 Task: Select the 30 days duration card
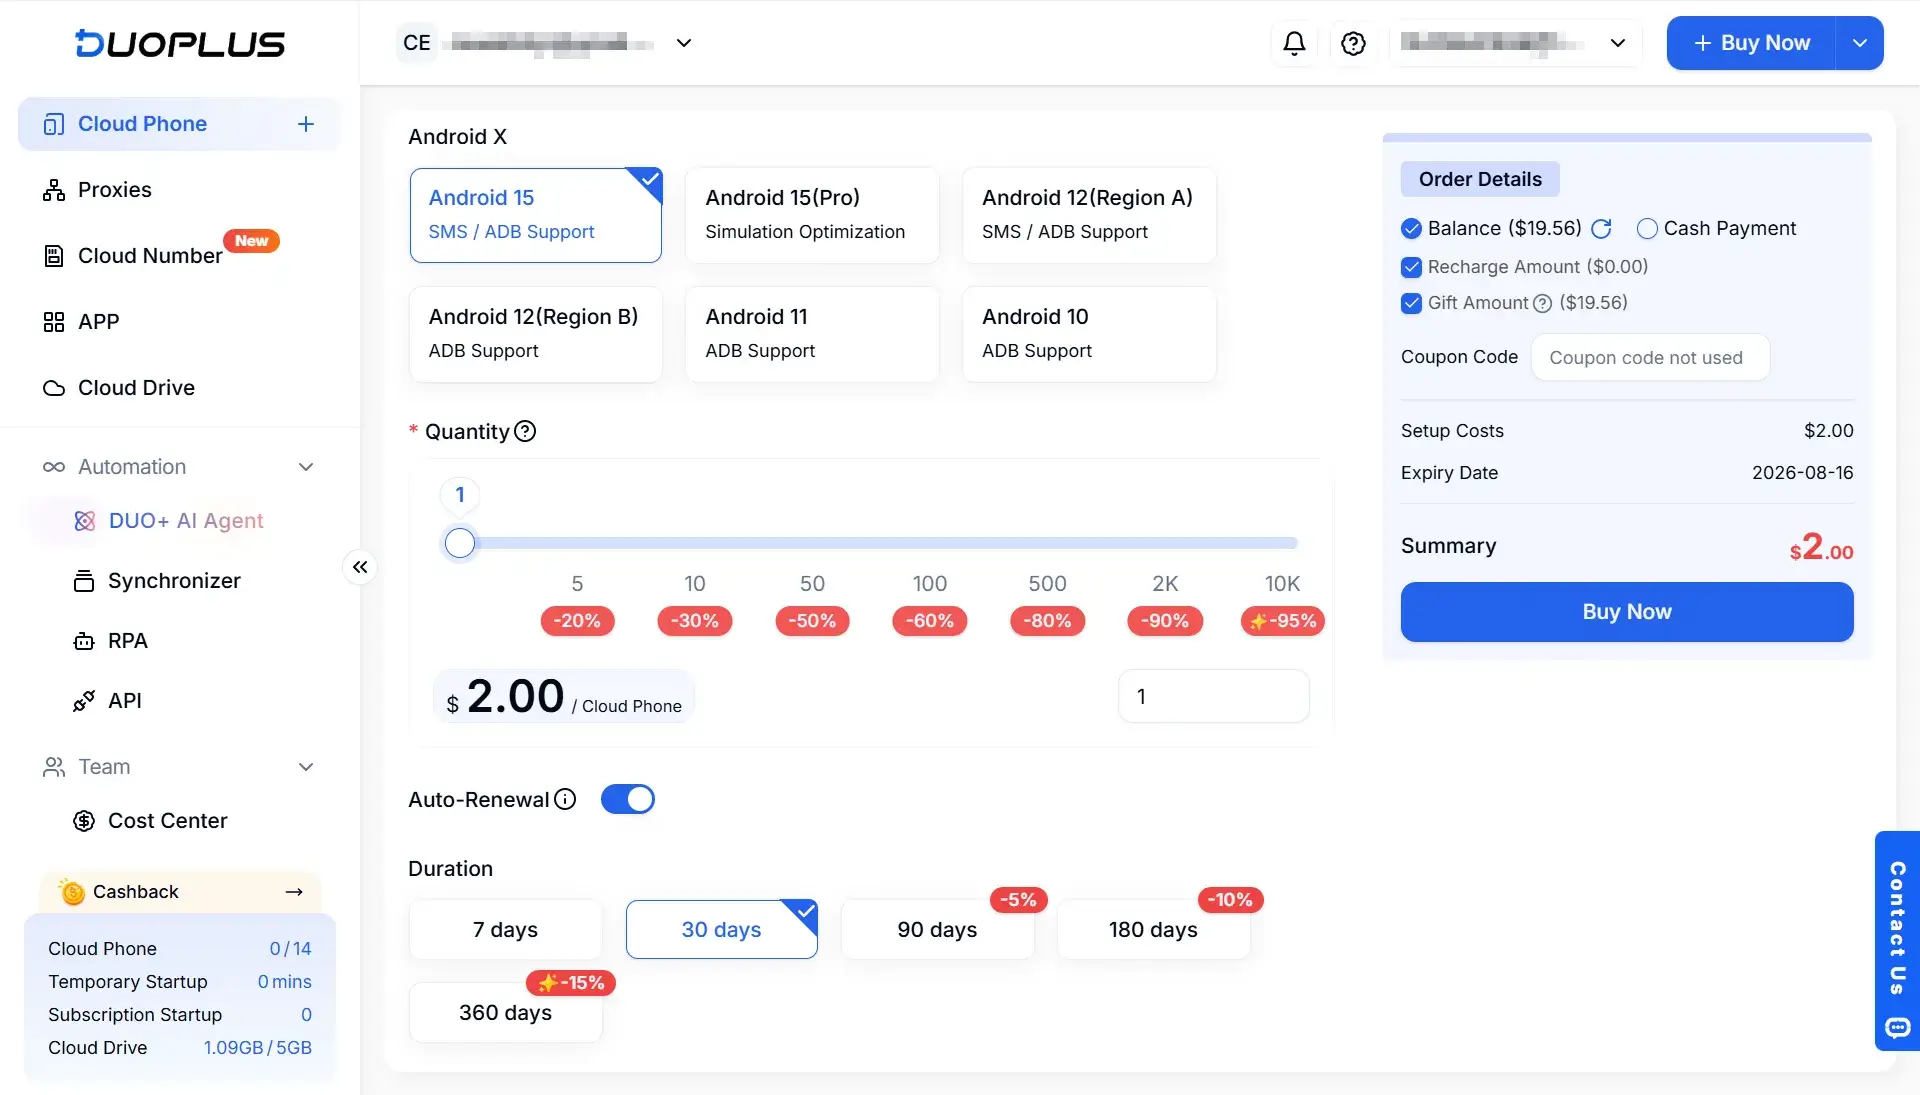click(721, 929)
